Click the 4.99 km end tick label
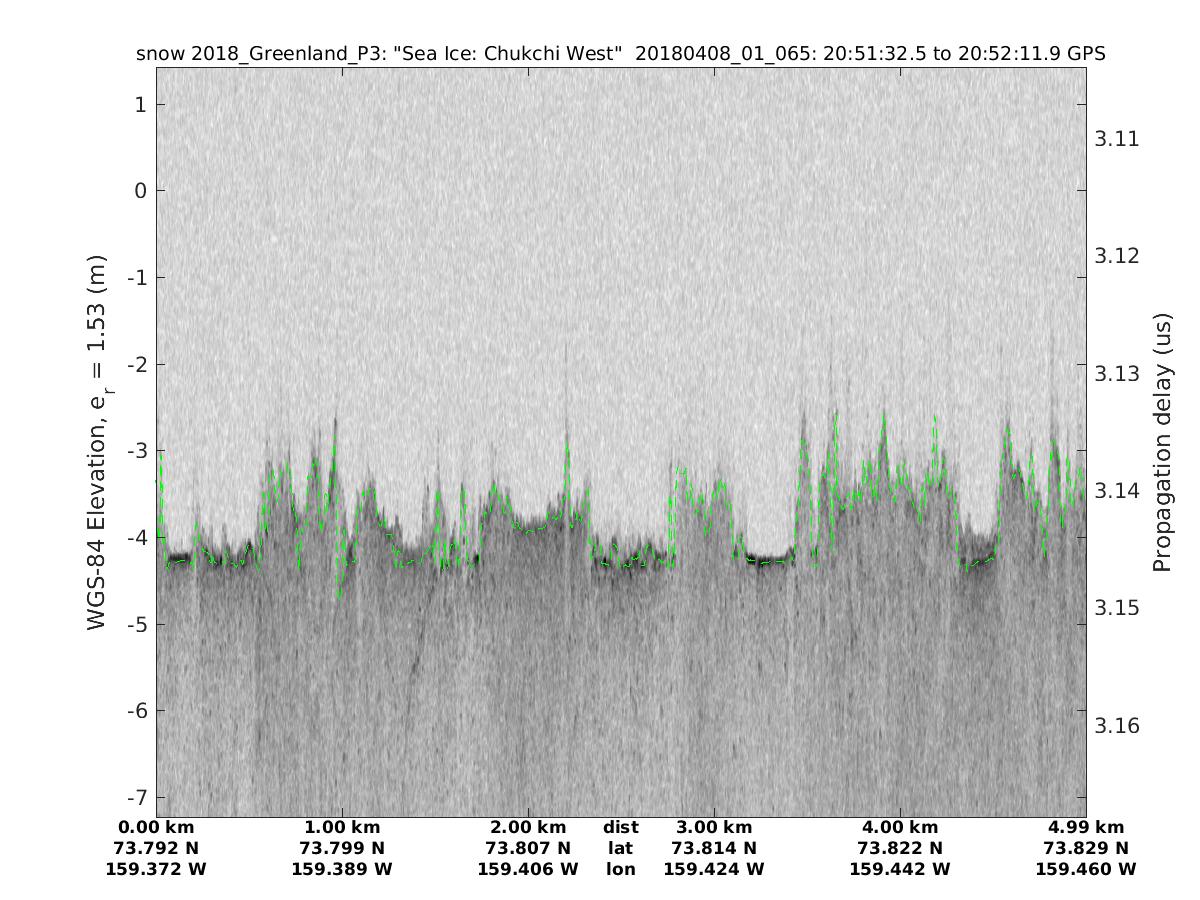The image size is (1200, 900). (1086, 827)
